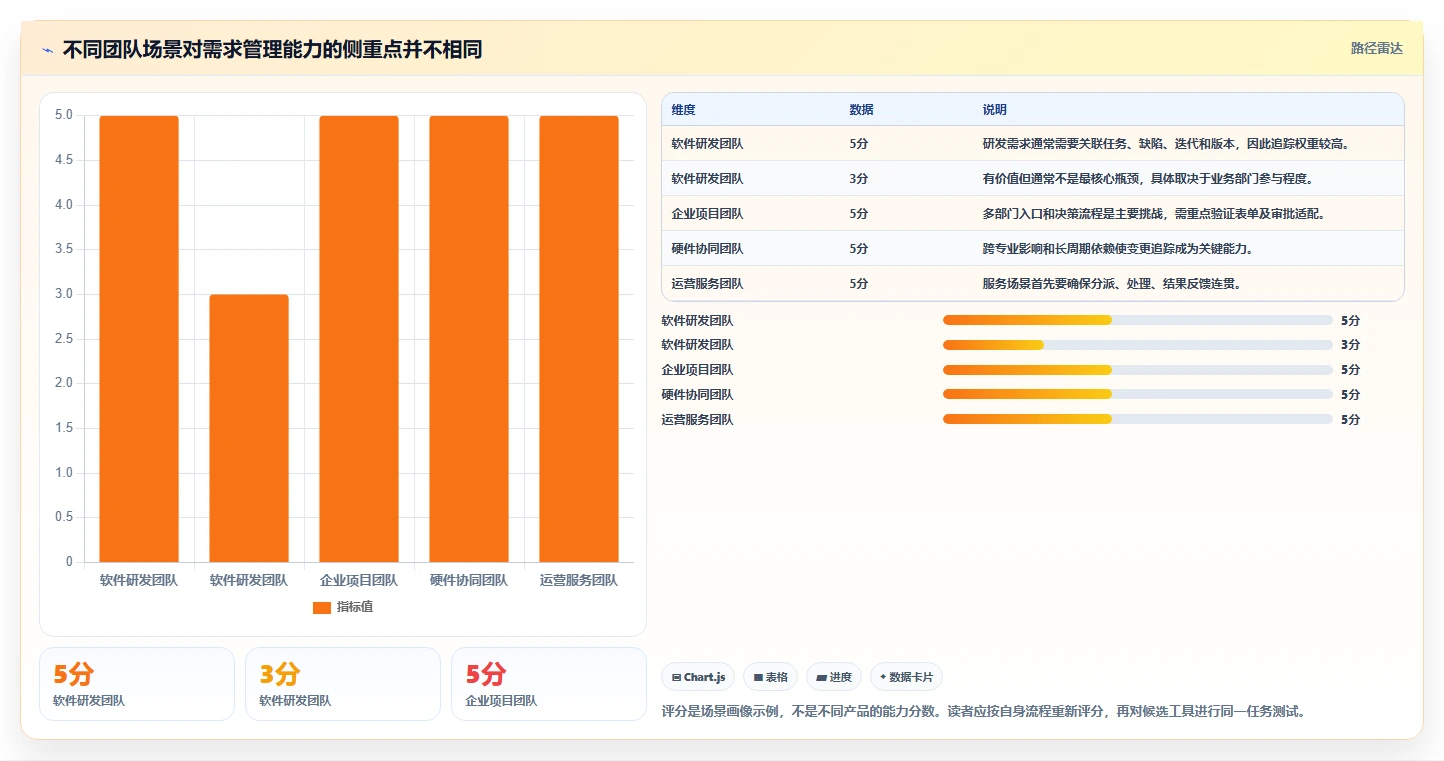The width and height of the screenshot is (1444, 761).
Task: Click the 维度 column header
Action: (684, 110)
